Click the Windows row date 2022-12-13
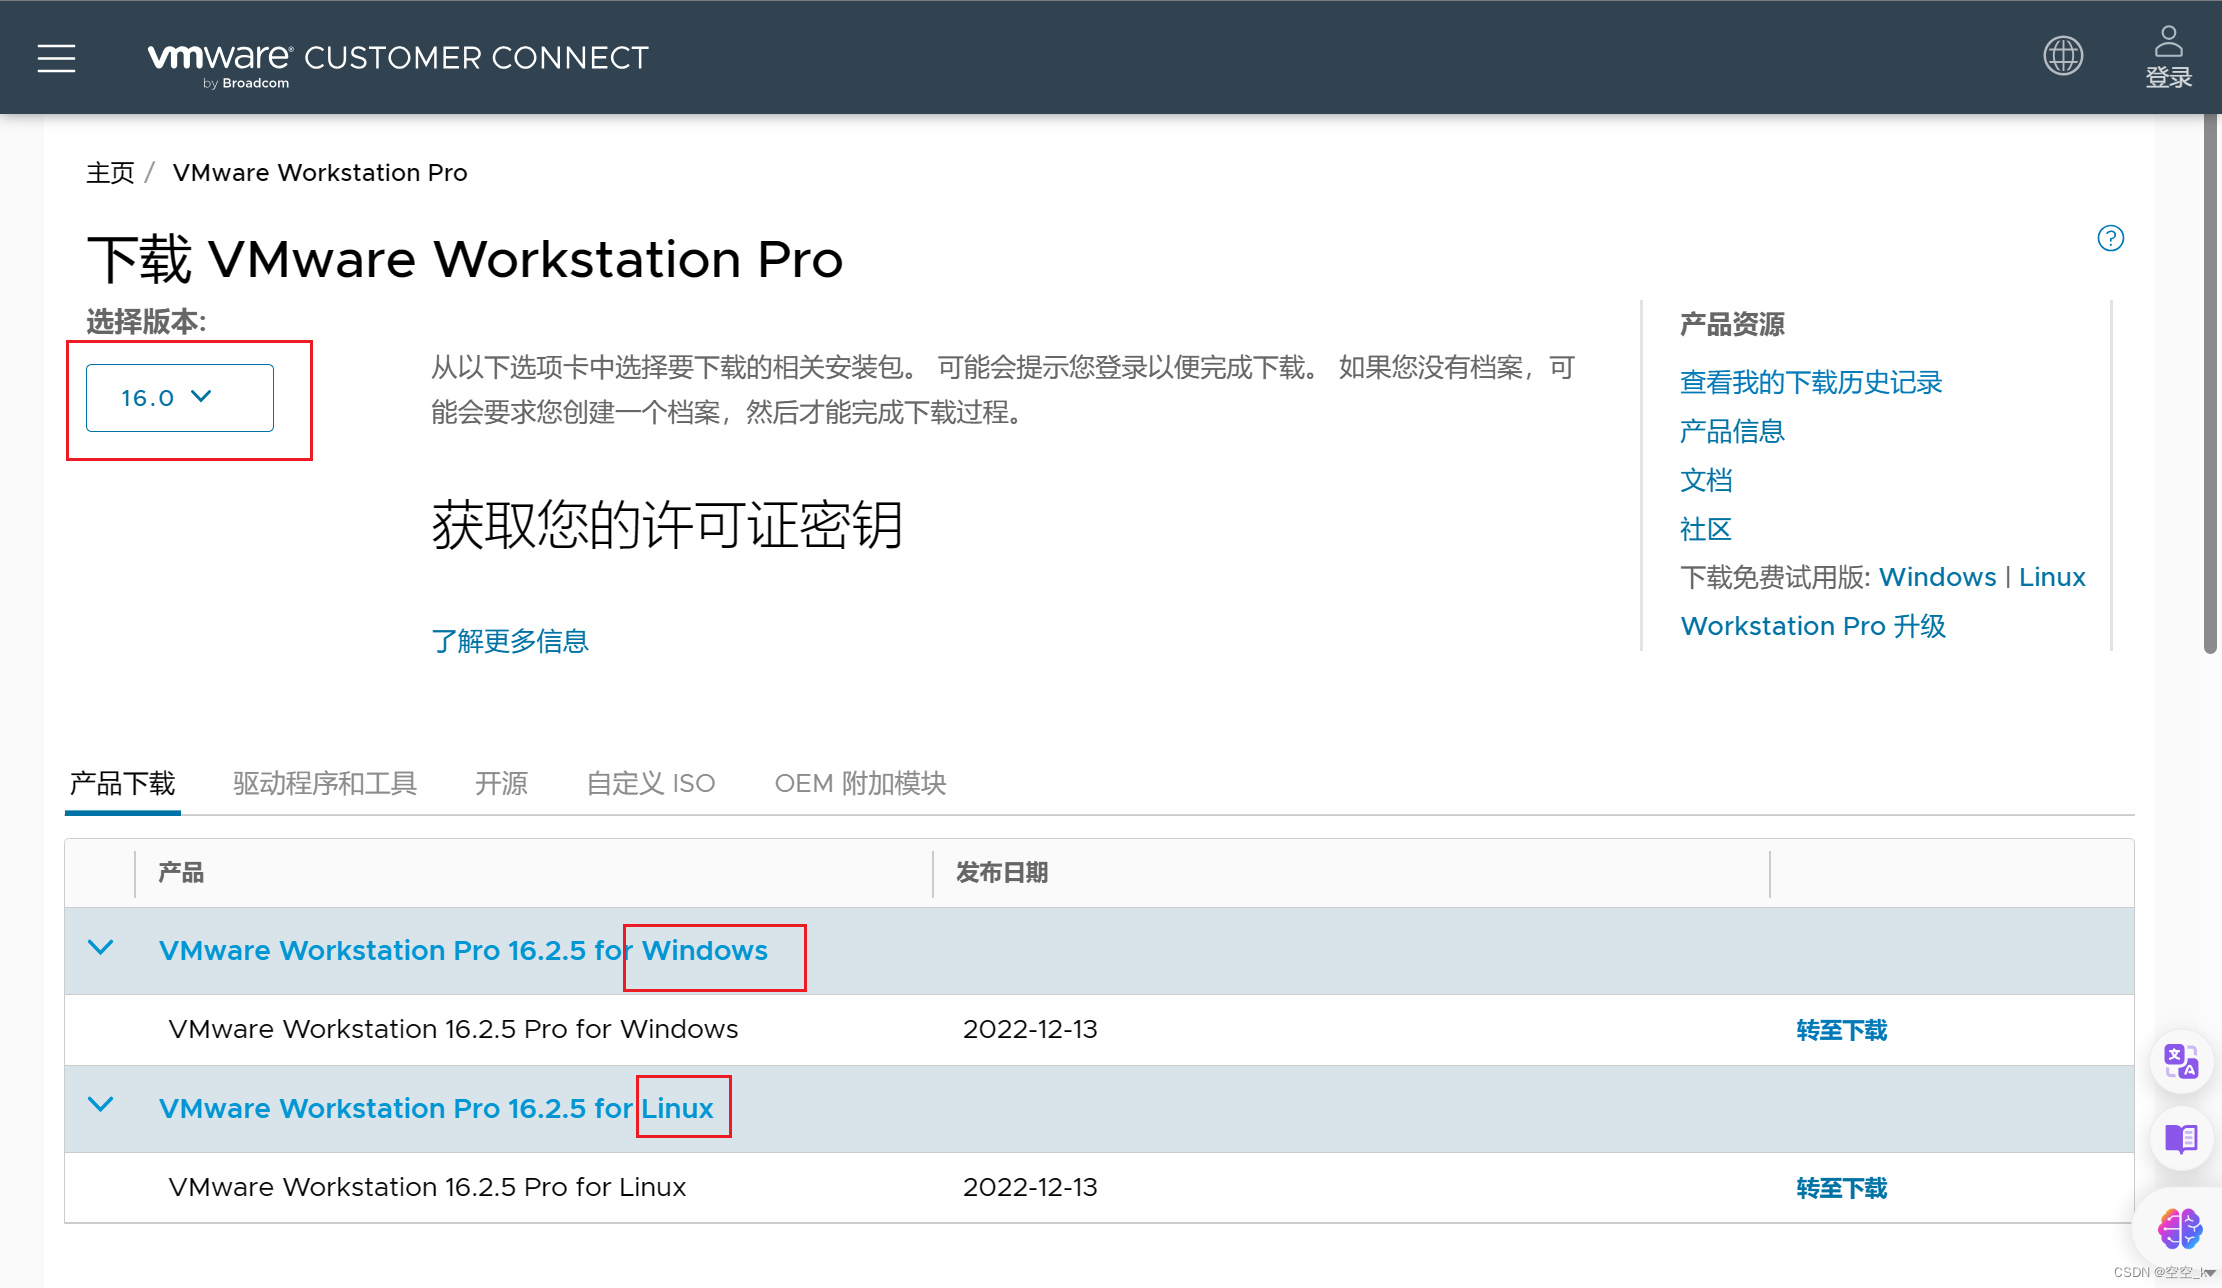Viewport: 2222px width, 1288px height. pyautogui.click(x=1030, y=1029)
